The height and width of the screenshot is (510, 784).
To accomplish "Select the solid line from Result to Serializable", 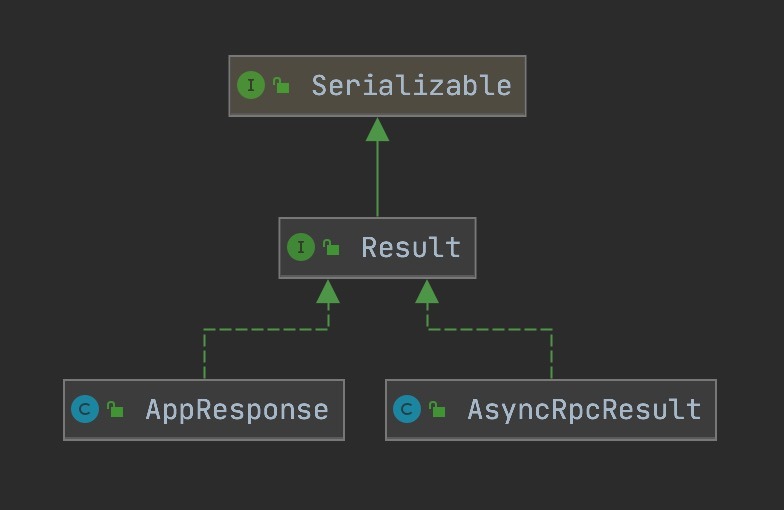I will coord(377,180).
